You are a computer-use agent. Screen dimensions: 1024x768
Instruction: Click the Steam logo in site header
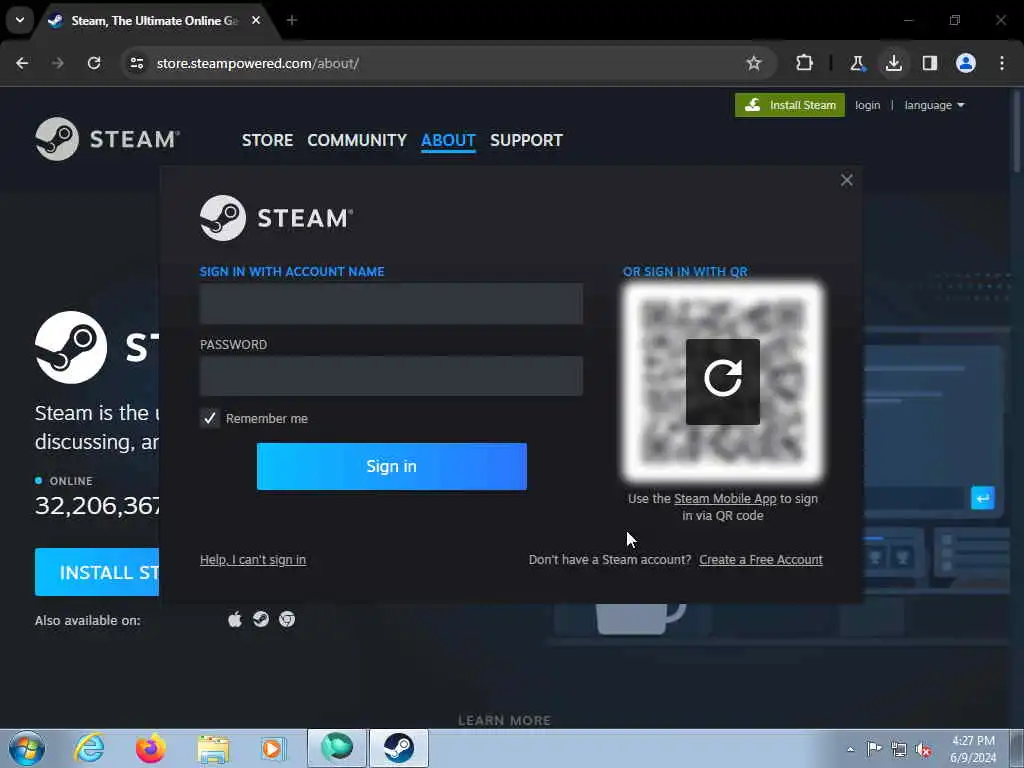pyautogui.click(x=108, y=138)
